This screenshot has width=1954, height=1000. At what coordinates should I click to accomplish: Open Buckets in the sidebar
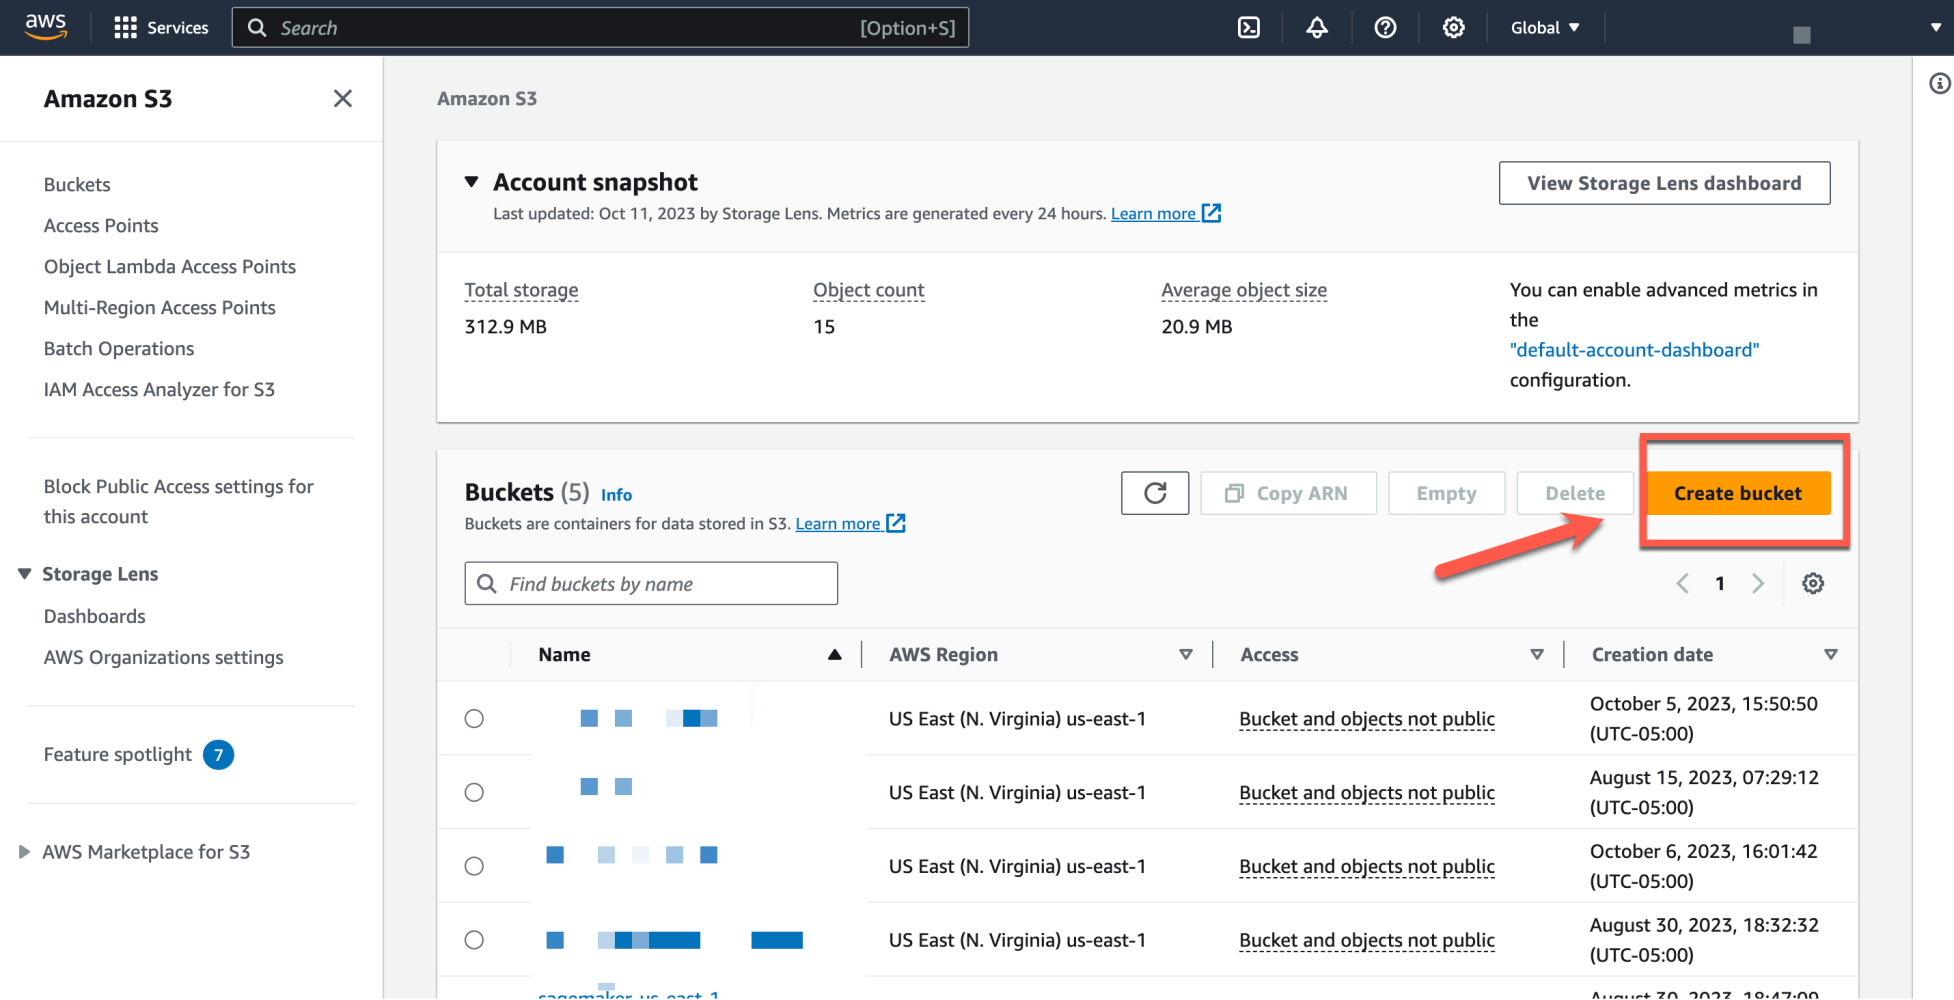77,185
